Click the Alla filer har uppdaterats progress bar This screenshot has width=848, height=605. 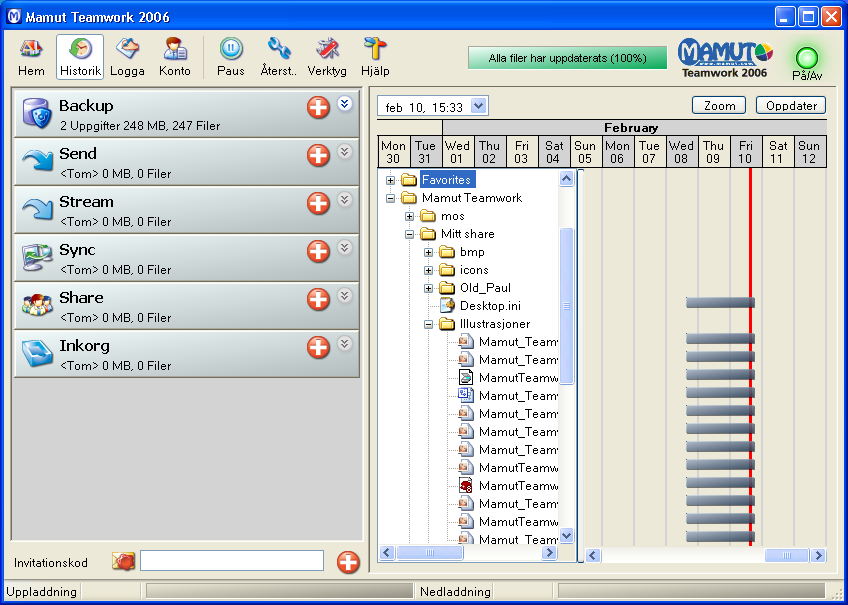click(x=567, y=58)
